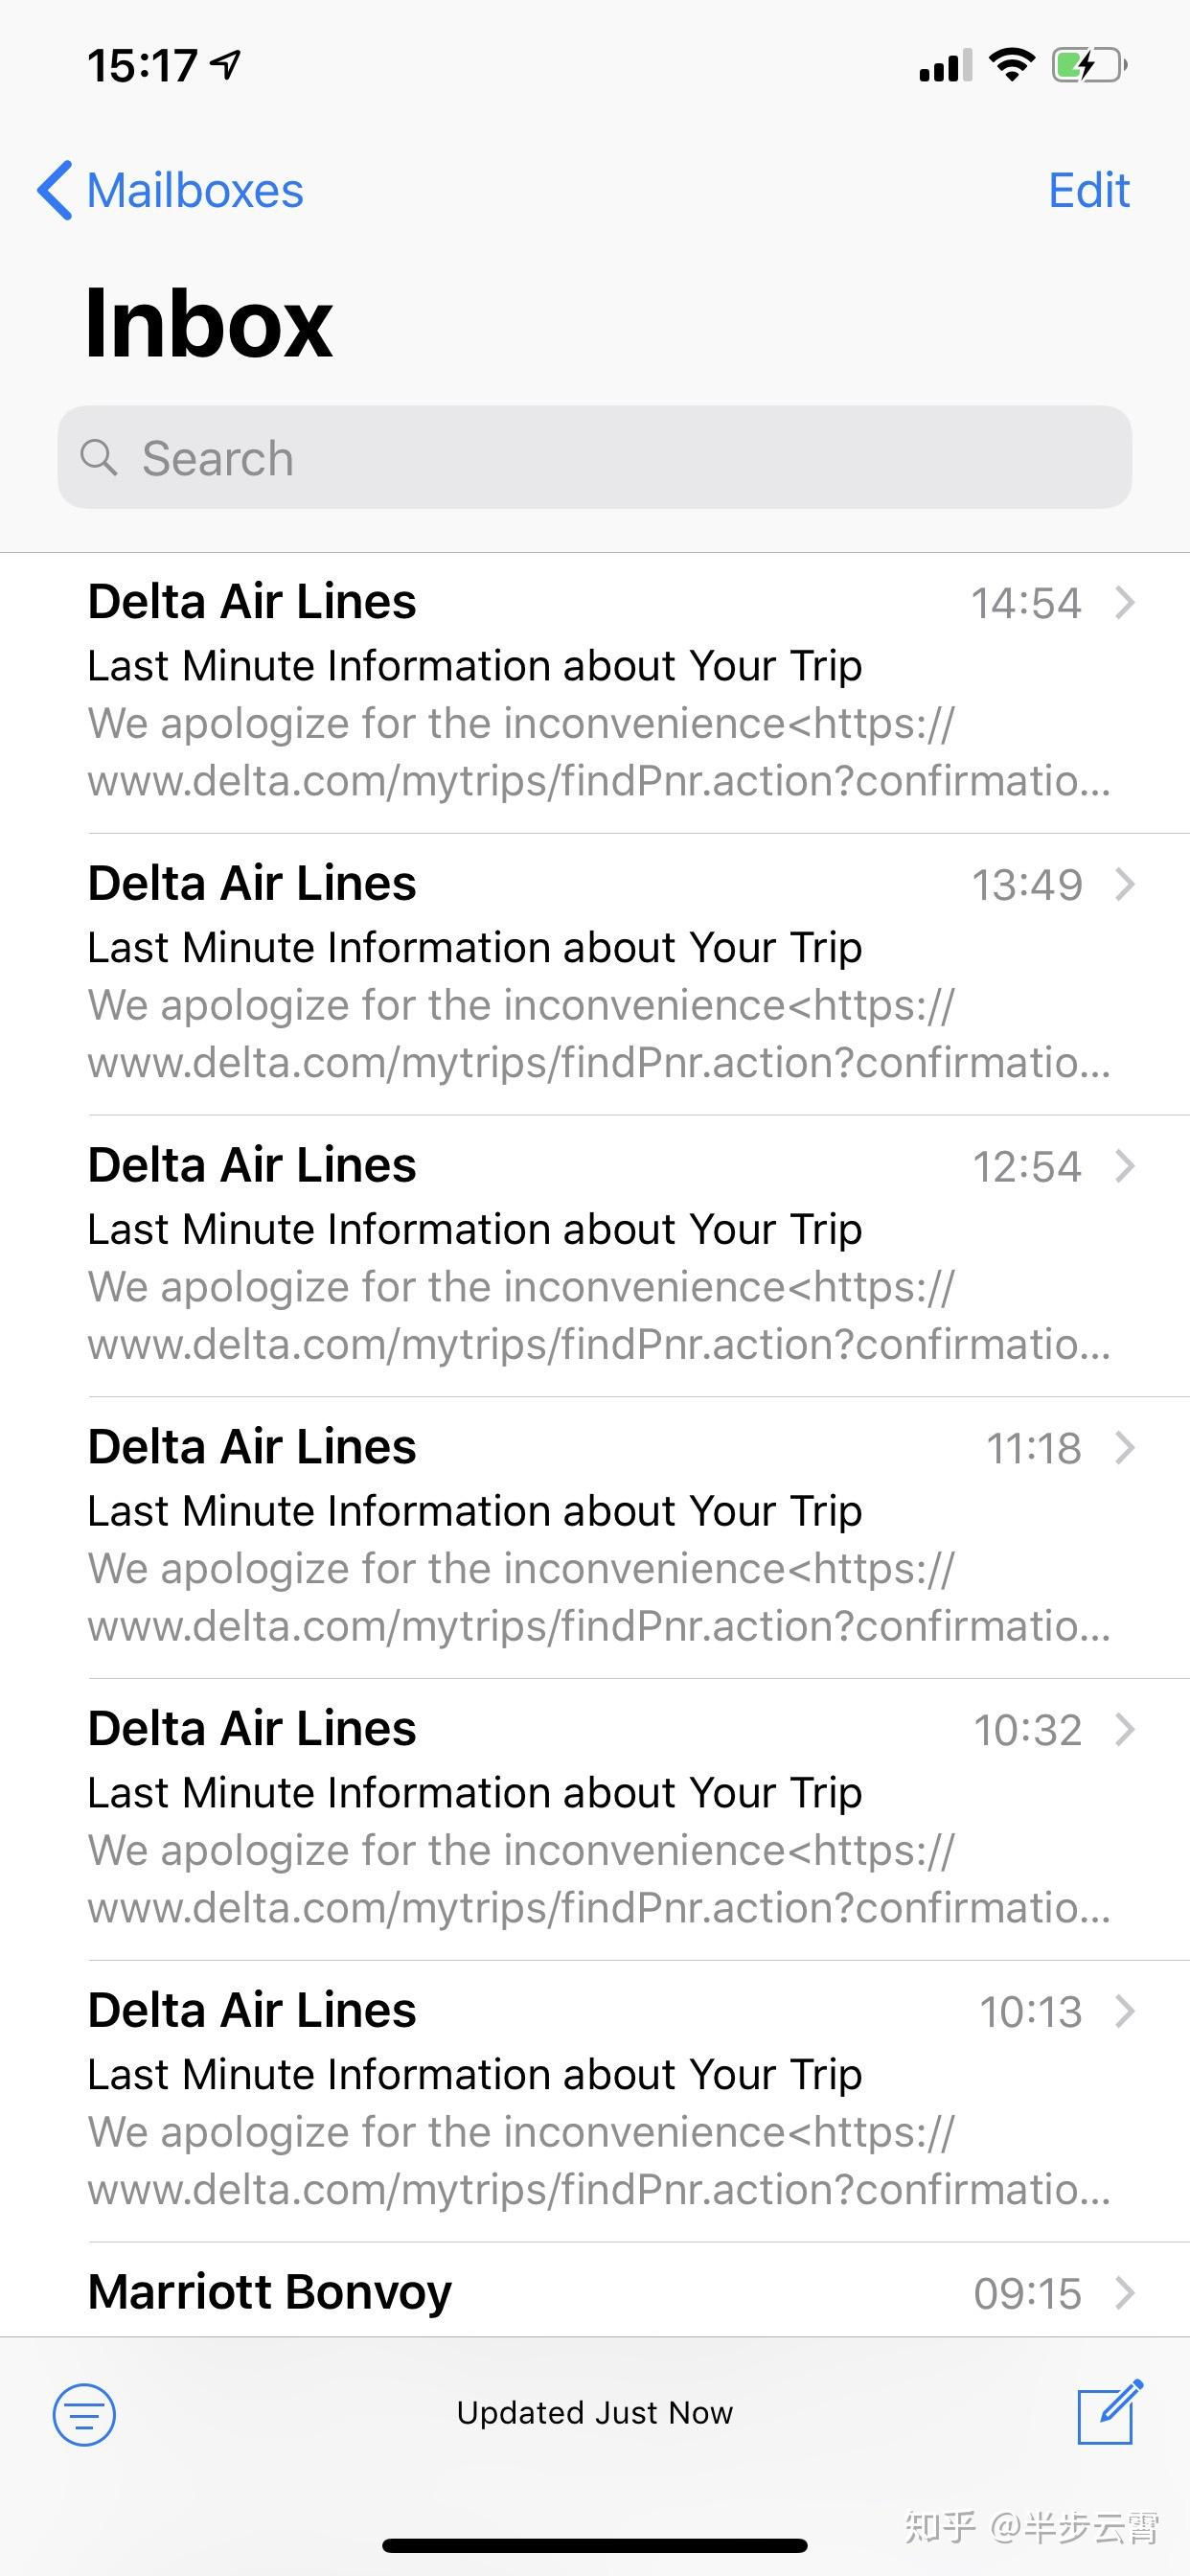This screenshot has width=1190, height=2576.
Task: Open disclosure chevron on 09:15 Marriott email
Action: pyautogui.click(x=1125, y=2292)
